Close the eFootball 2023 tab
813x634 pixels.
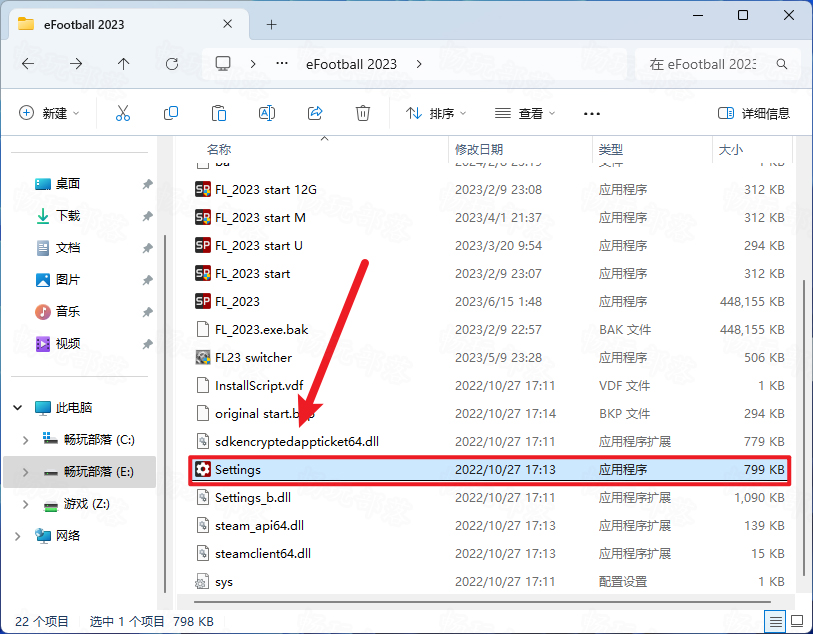(227, 24)
